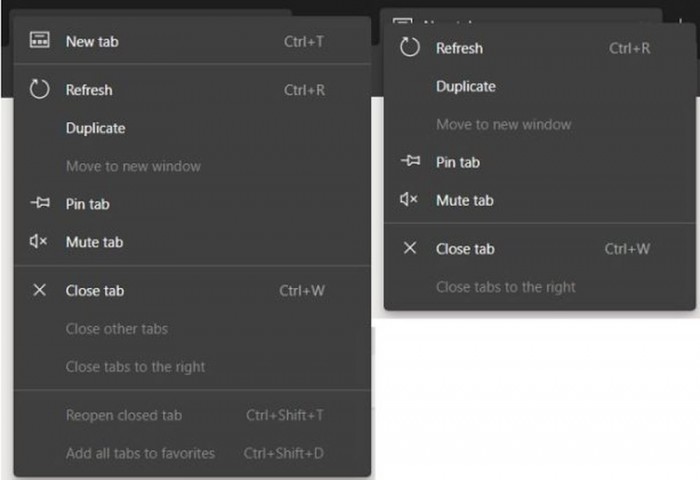
Task: Click the New tab icon in the context menu
Action: click(x=40, y=41)
